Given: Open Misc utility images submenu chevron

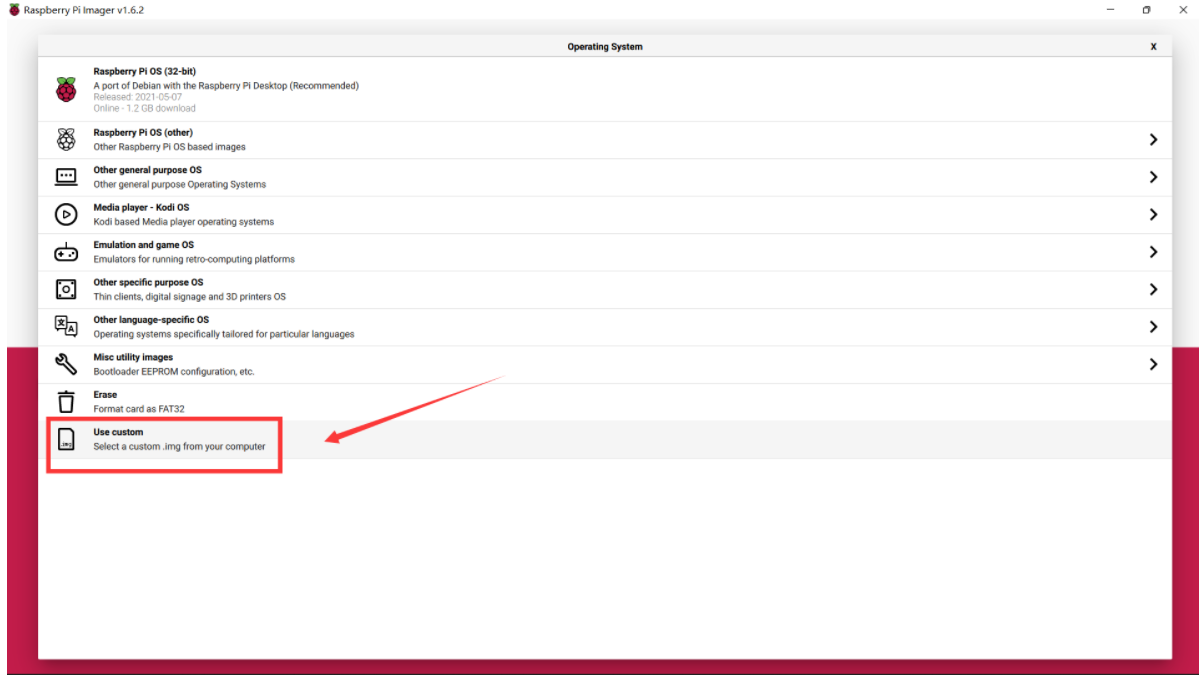Looking at the screenshot, I should click(1153, 364).
